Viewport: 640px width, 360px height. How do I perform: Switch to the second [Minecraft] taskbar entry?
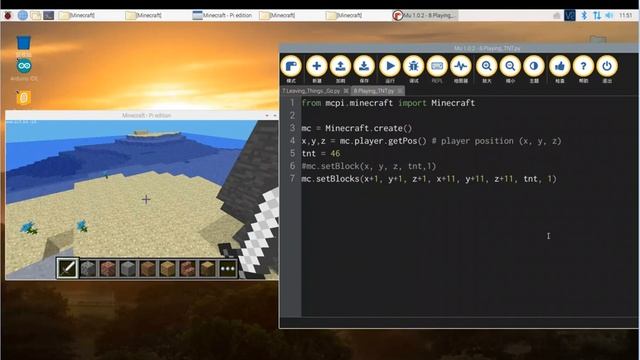pos(144,15)
